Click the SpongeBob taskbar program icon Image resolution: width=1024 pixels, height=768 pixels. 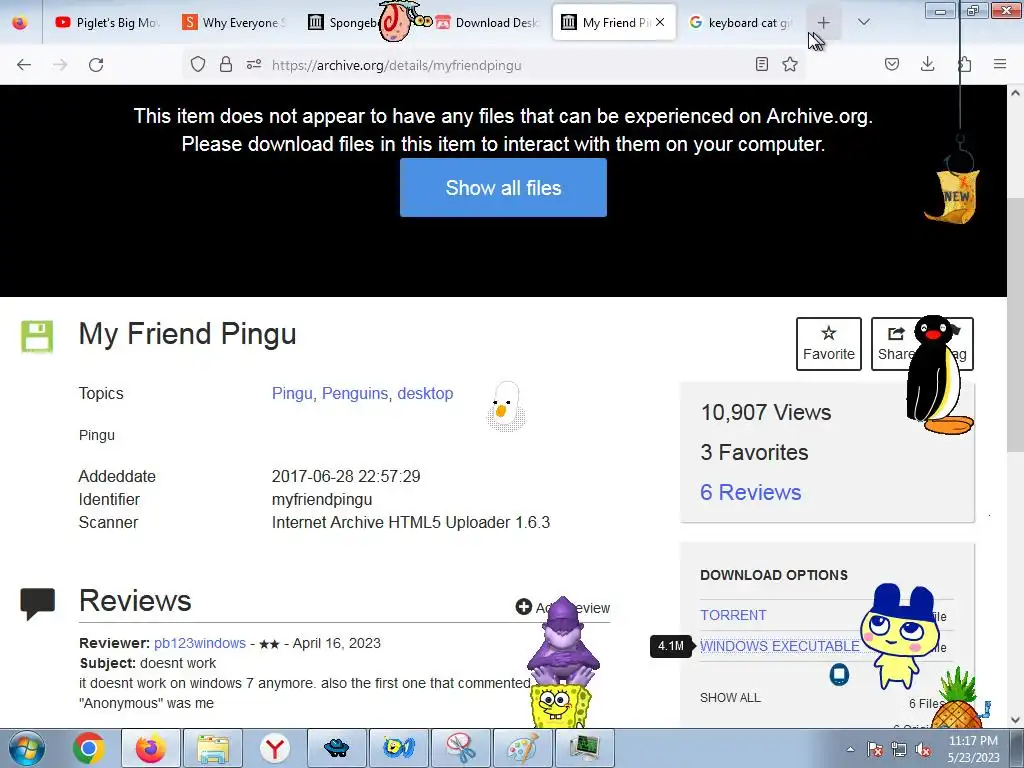399,748
